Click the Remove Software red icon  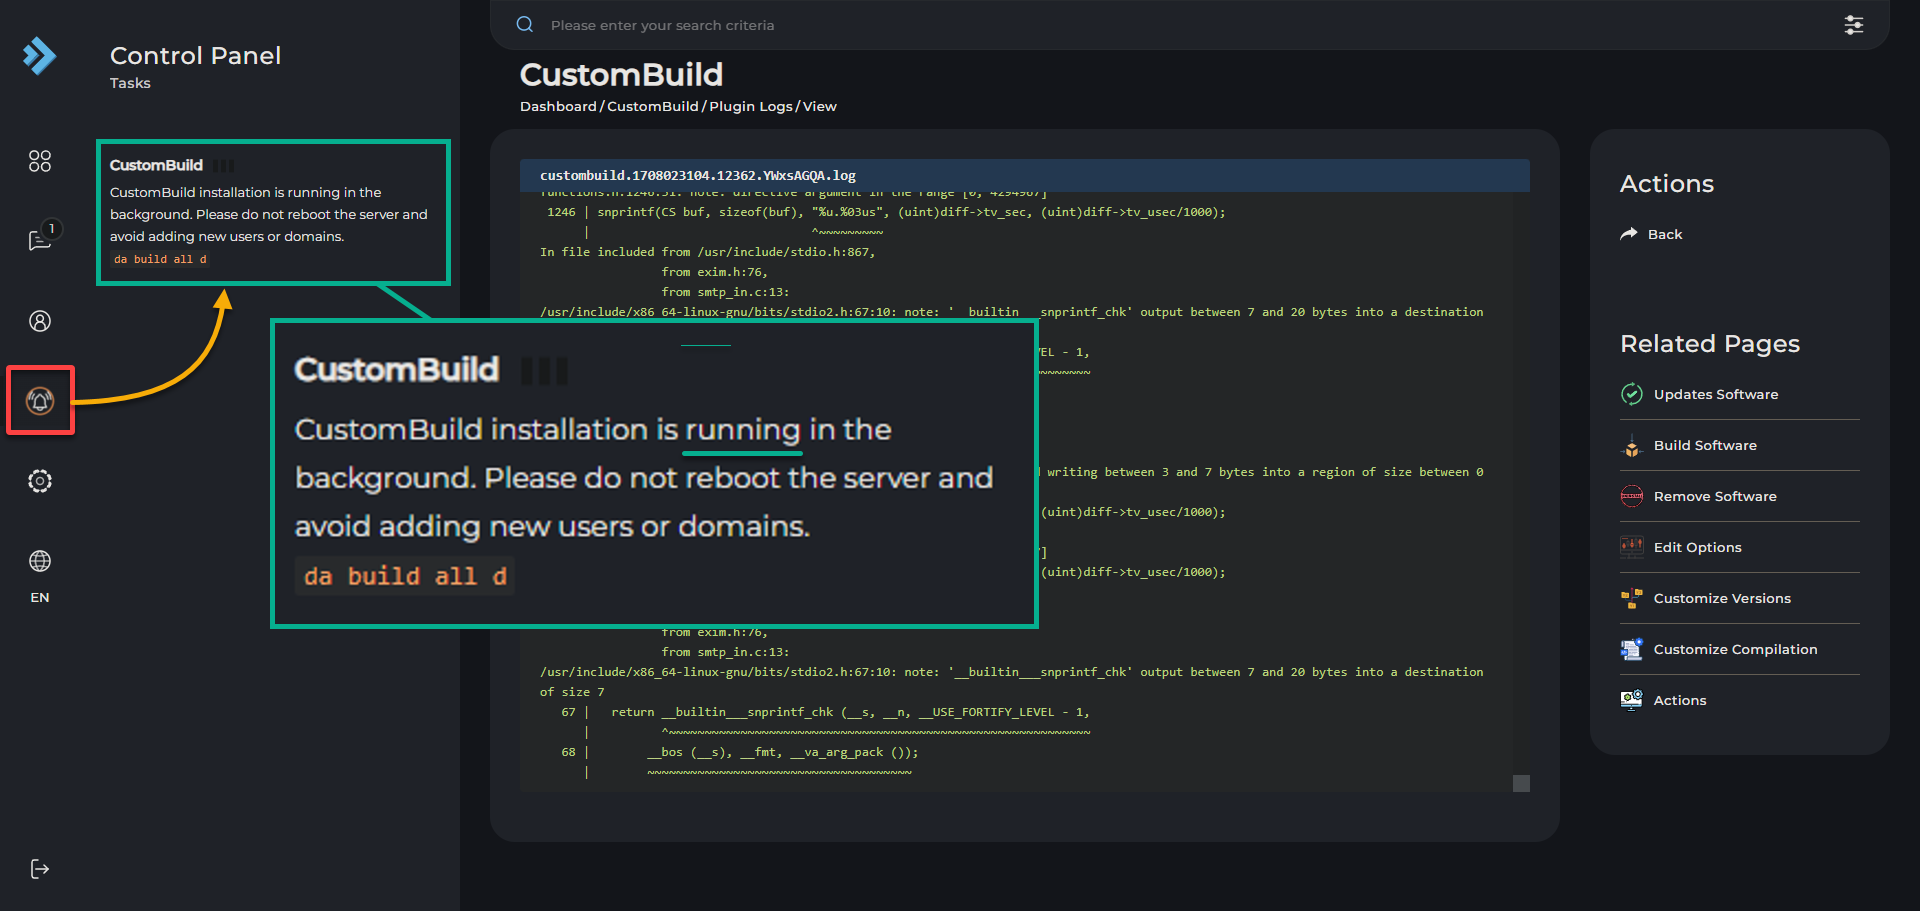point(1632,496)
